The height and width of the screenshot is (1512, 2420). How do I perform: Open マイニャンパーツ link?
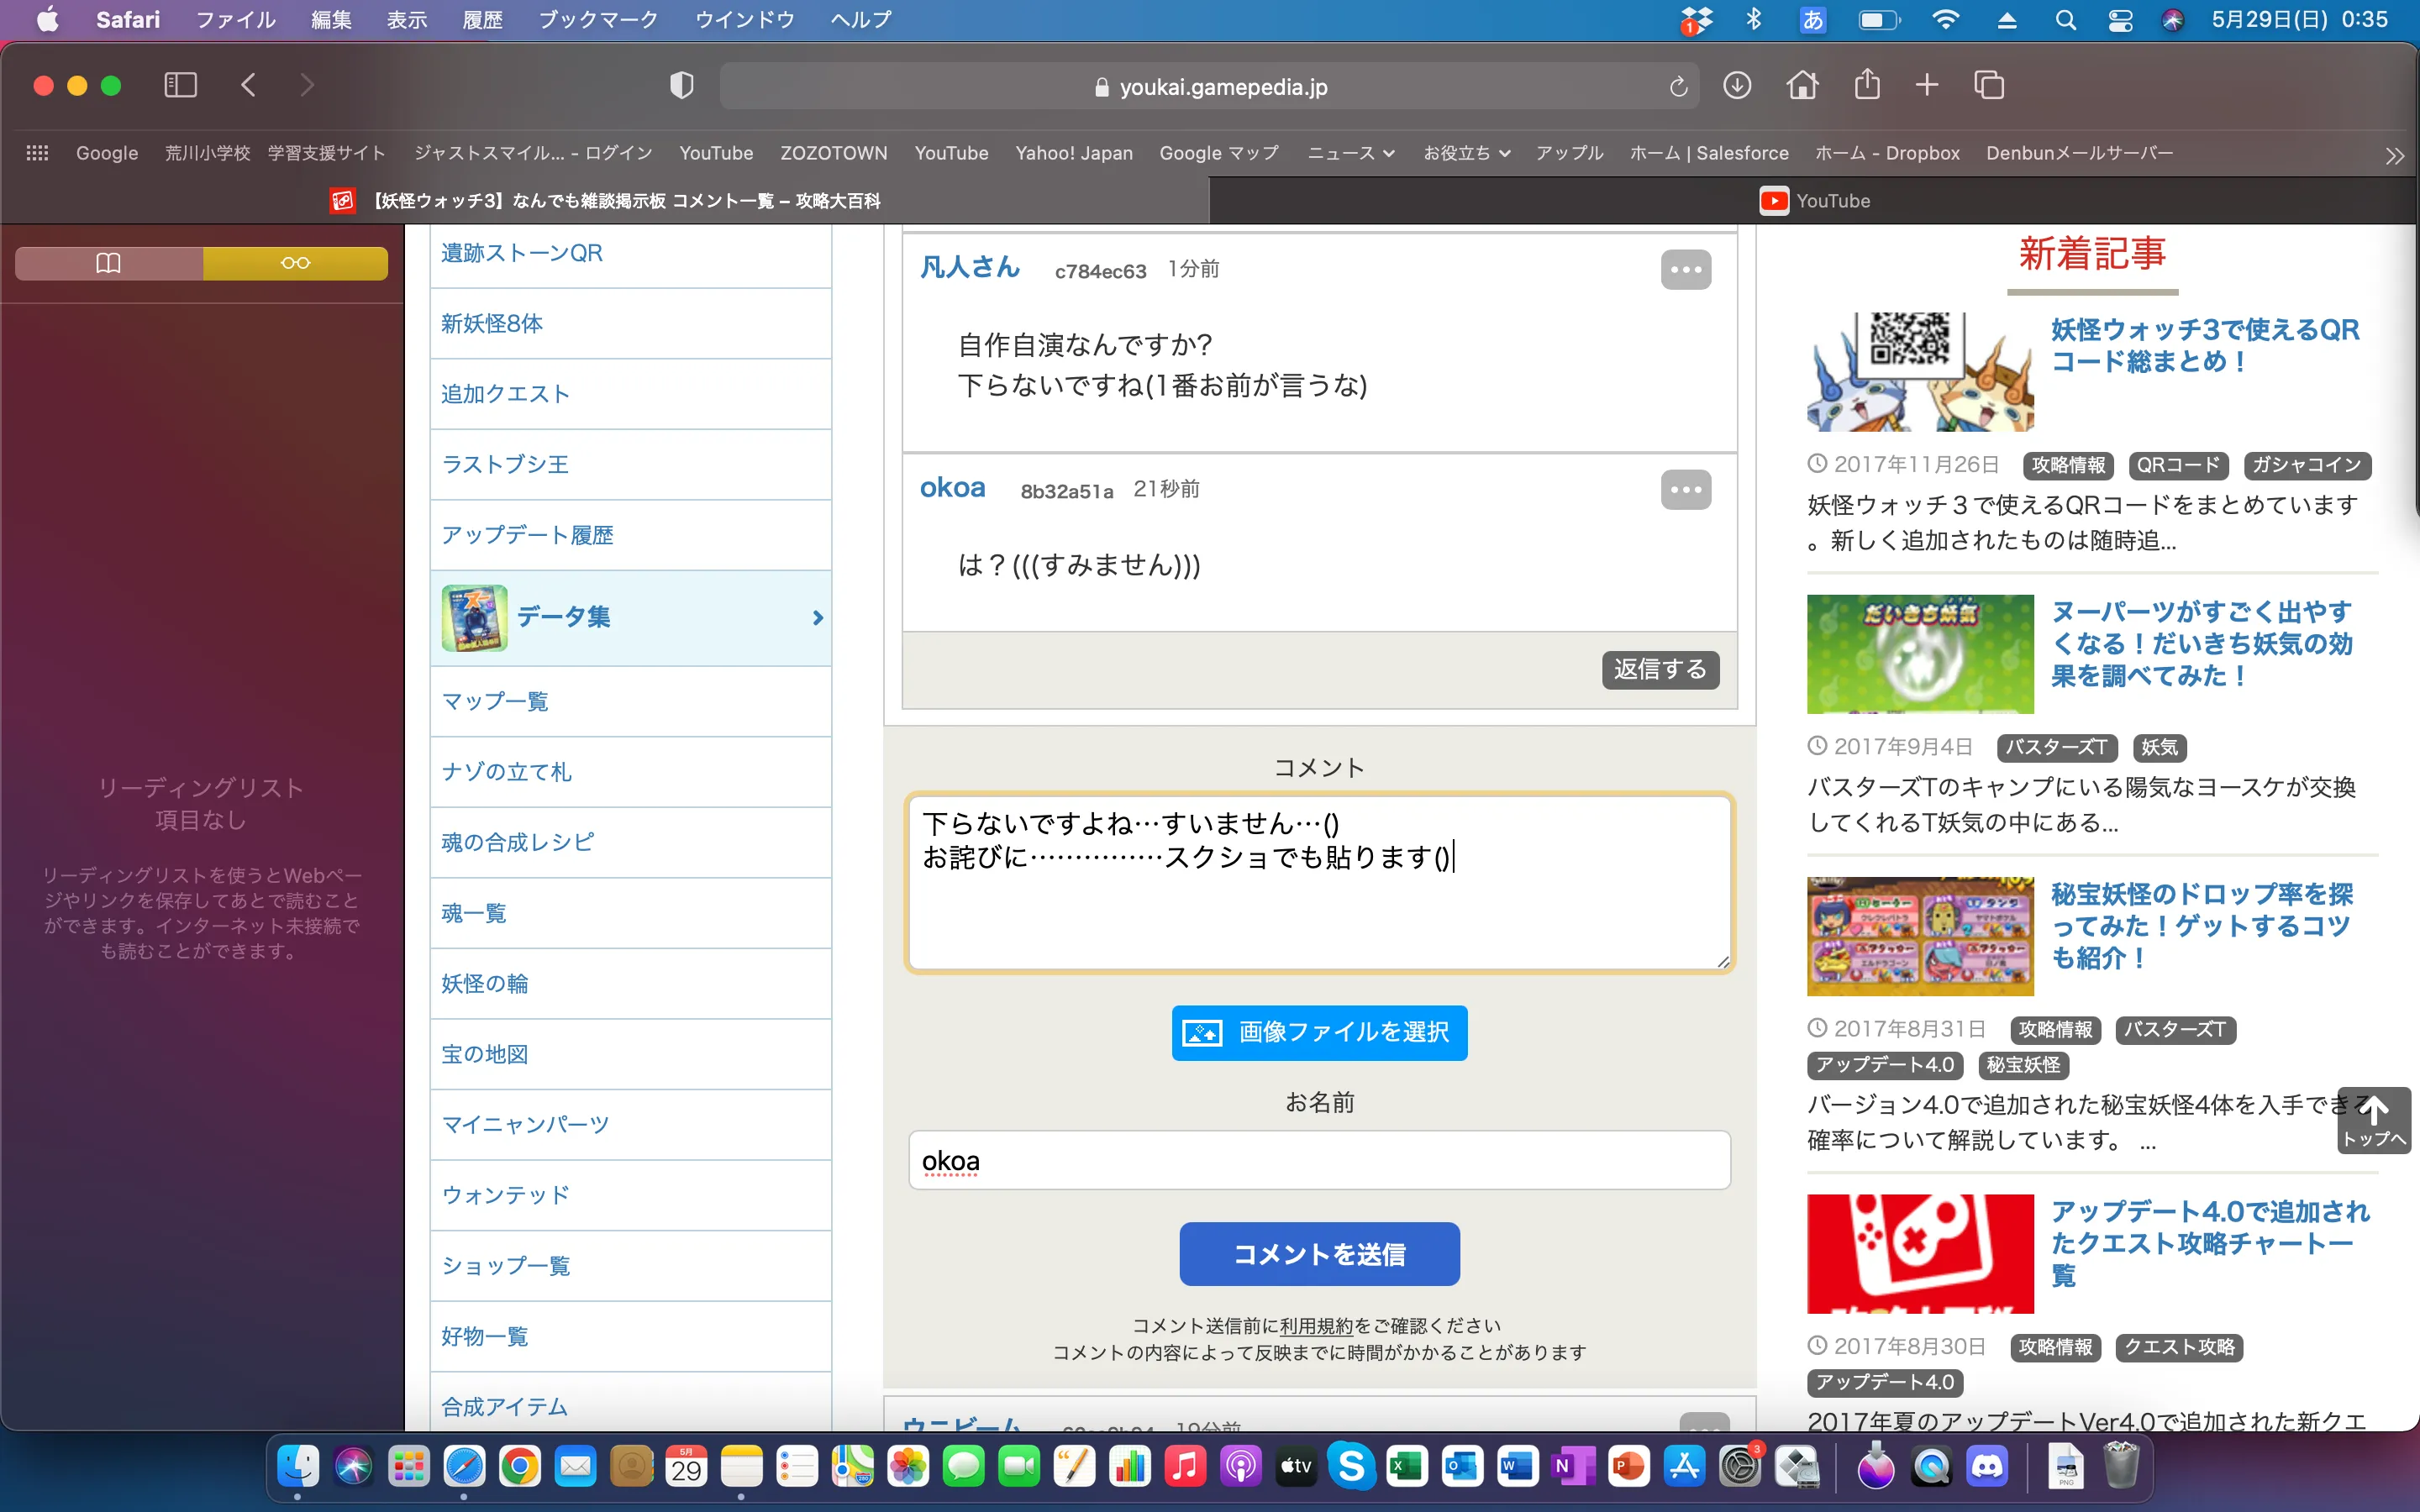point(525,1124)
